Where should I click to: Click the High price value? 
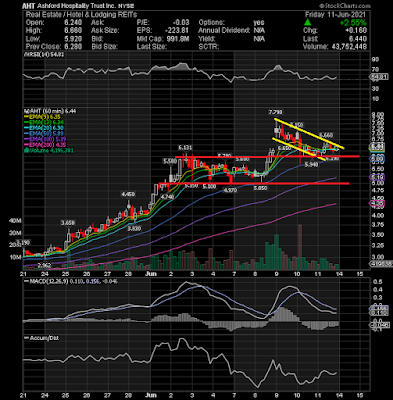73,30
